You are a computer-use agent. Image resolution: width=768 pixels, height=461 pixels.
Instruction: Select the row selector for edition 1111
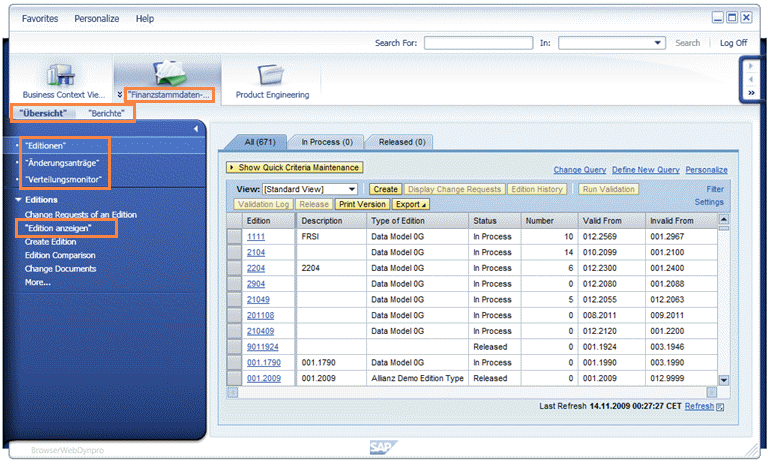click(234, 237)
